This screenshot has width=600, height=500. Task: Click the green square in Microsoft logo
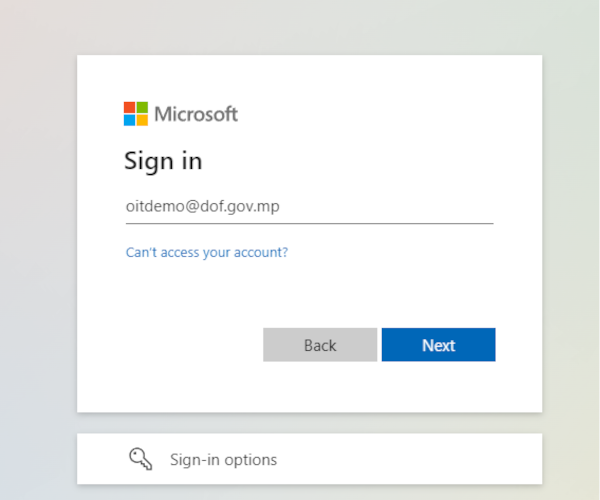tap(142, 107)
